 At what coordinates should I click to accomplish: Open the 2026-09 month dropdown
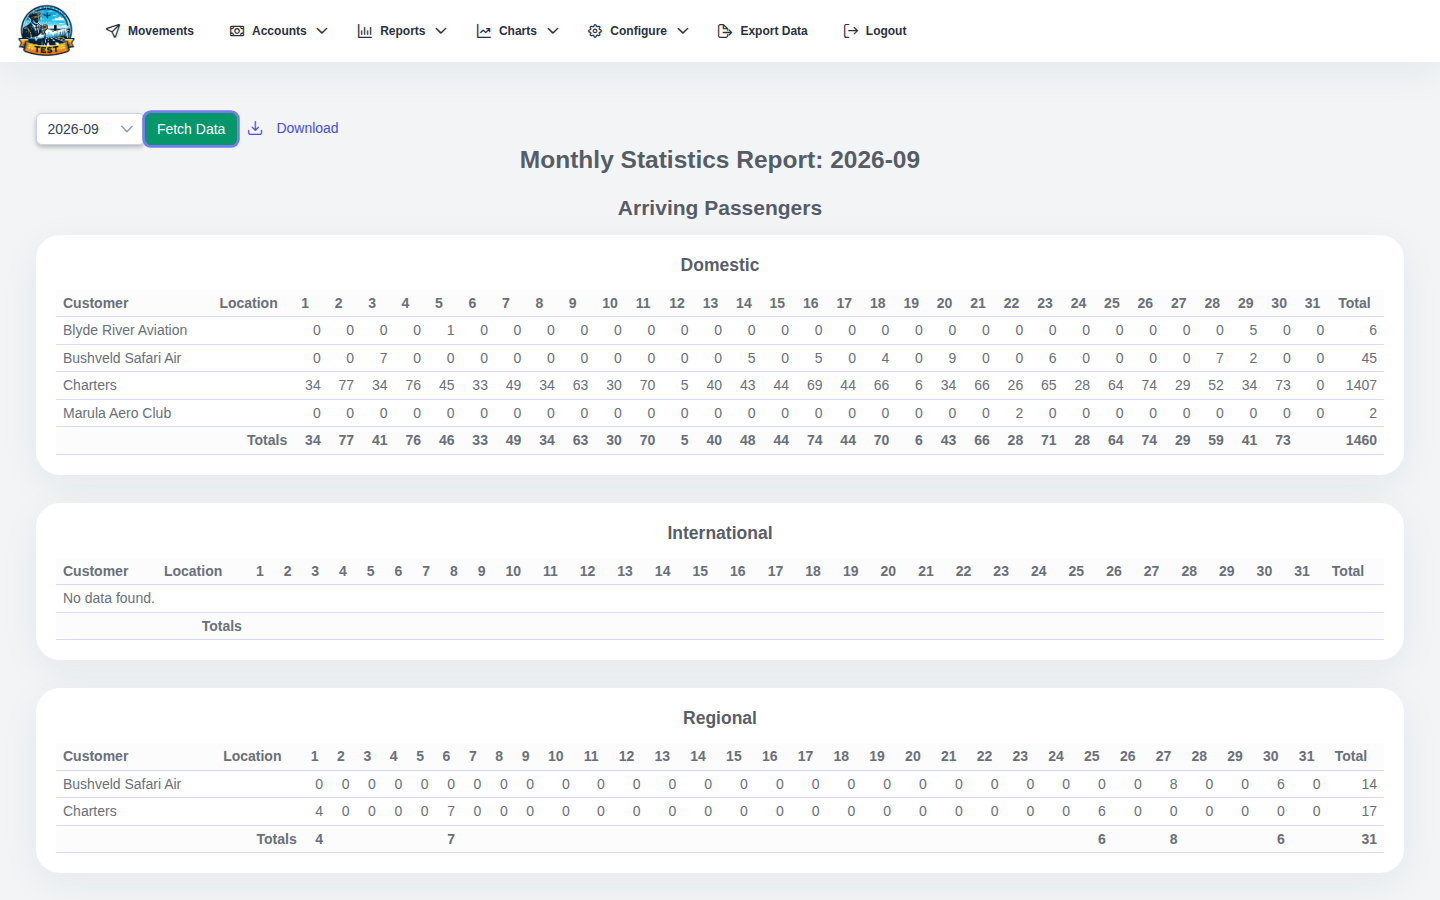(90, 129)
